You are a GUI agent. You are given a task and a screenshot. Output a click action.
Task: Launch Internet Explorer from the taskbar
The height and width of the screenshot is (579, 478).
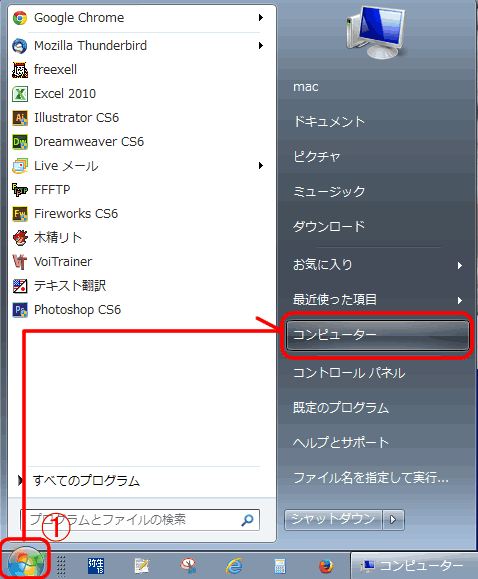[234, 566]
